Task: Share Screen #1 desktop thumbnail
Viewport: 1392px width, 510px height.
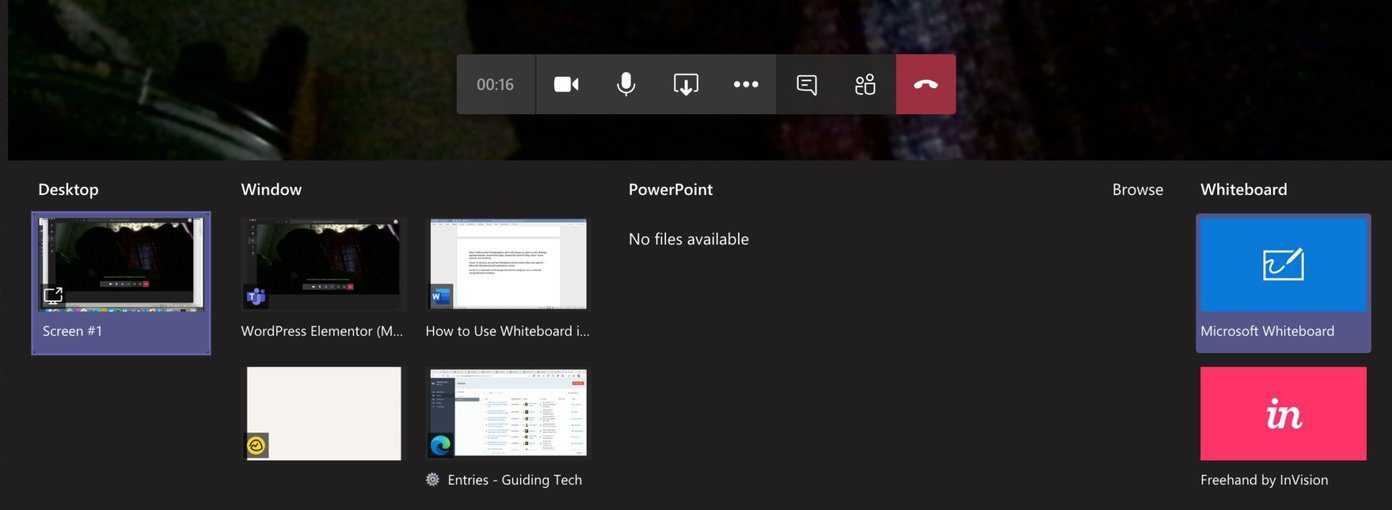Action: pos(121,265)
